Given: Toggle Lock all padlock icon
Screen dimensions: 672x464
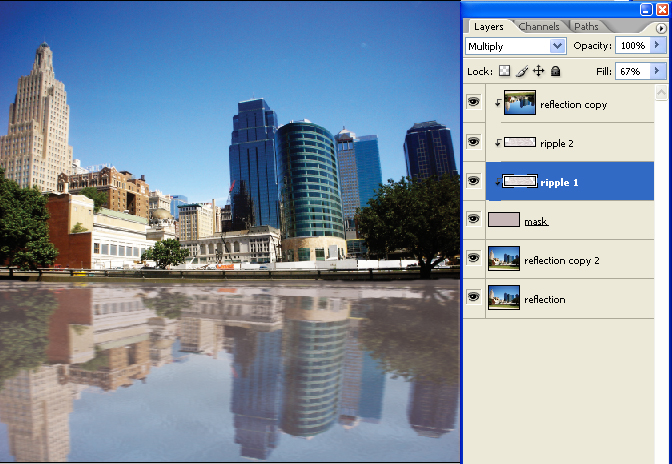Looking at the screenshot, I should (555, 71).
